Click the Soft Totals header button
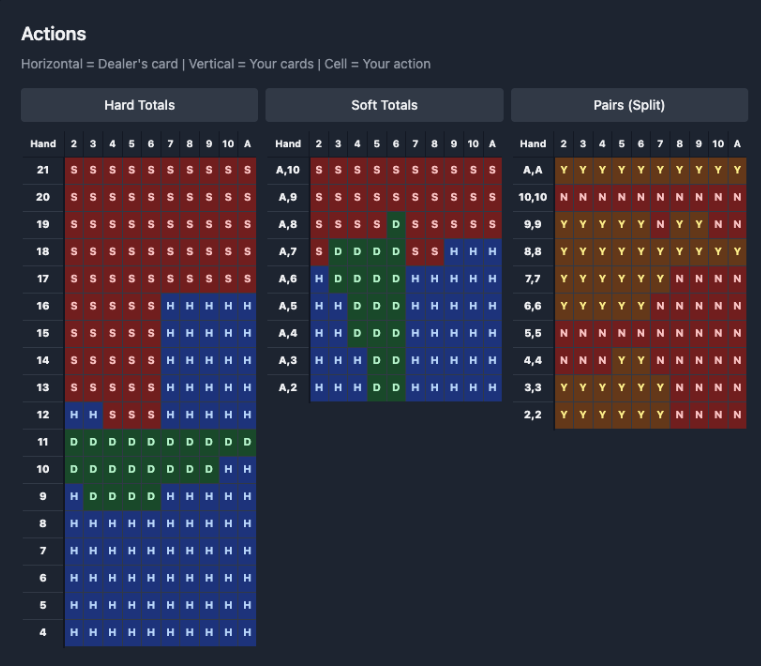Image resolution: width=761 pixels, height=666 pixels. (384, 105)
